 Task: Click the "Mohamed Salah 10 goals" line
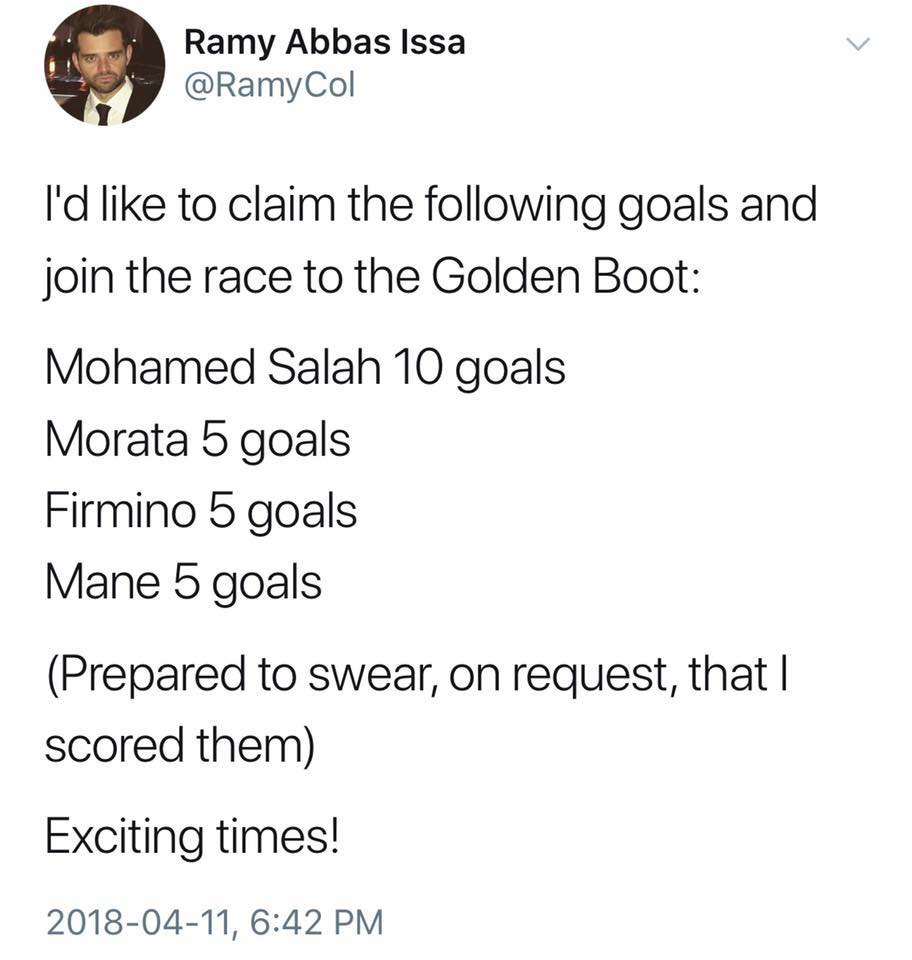pos(305,370)
